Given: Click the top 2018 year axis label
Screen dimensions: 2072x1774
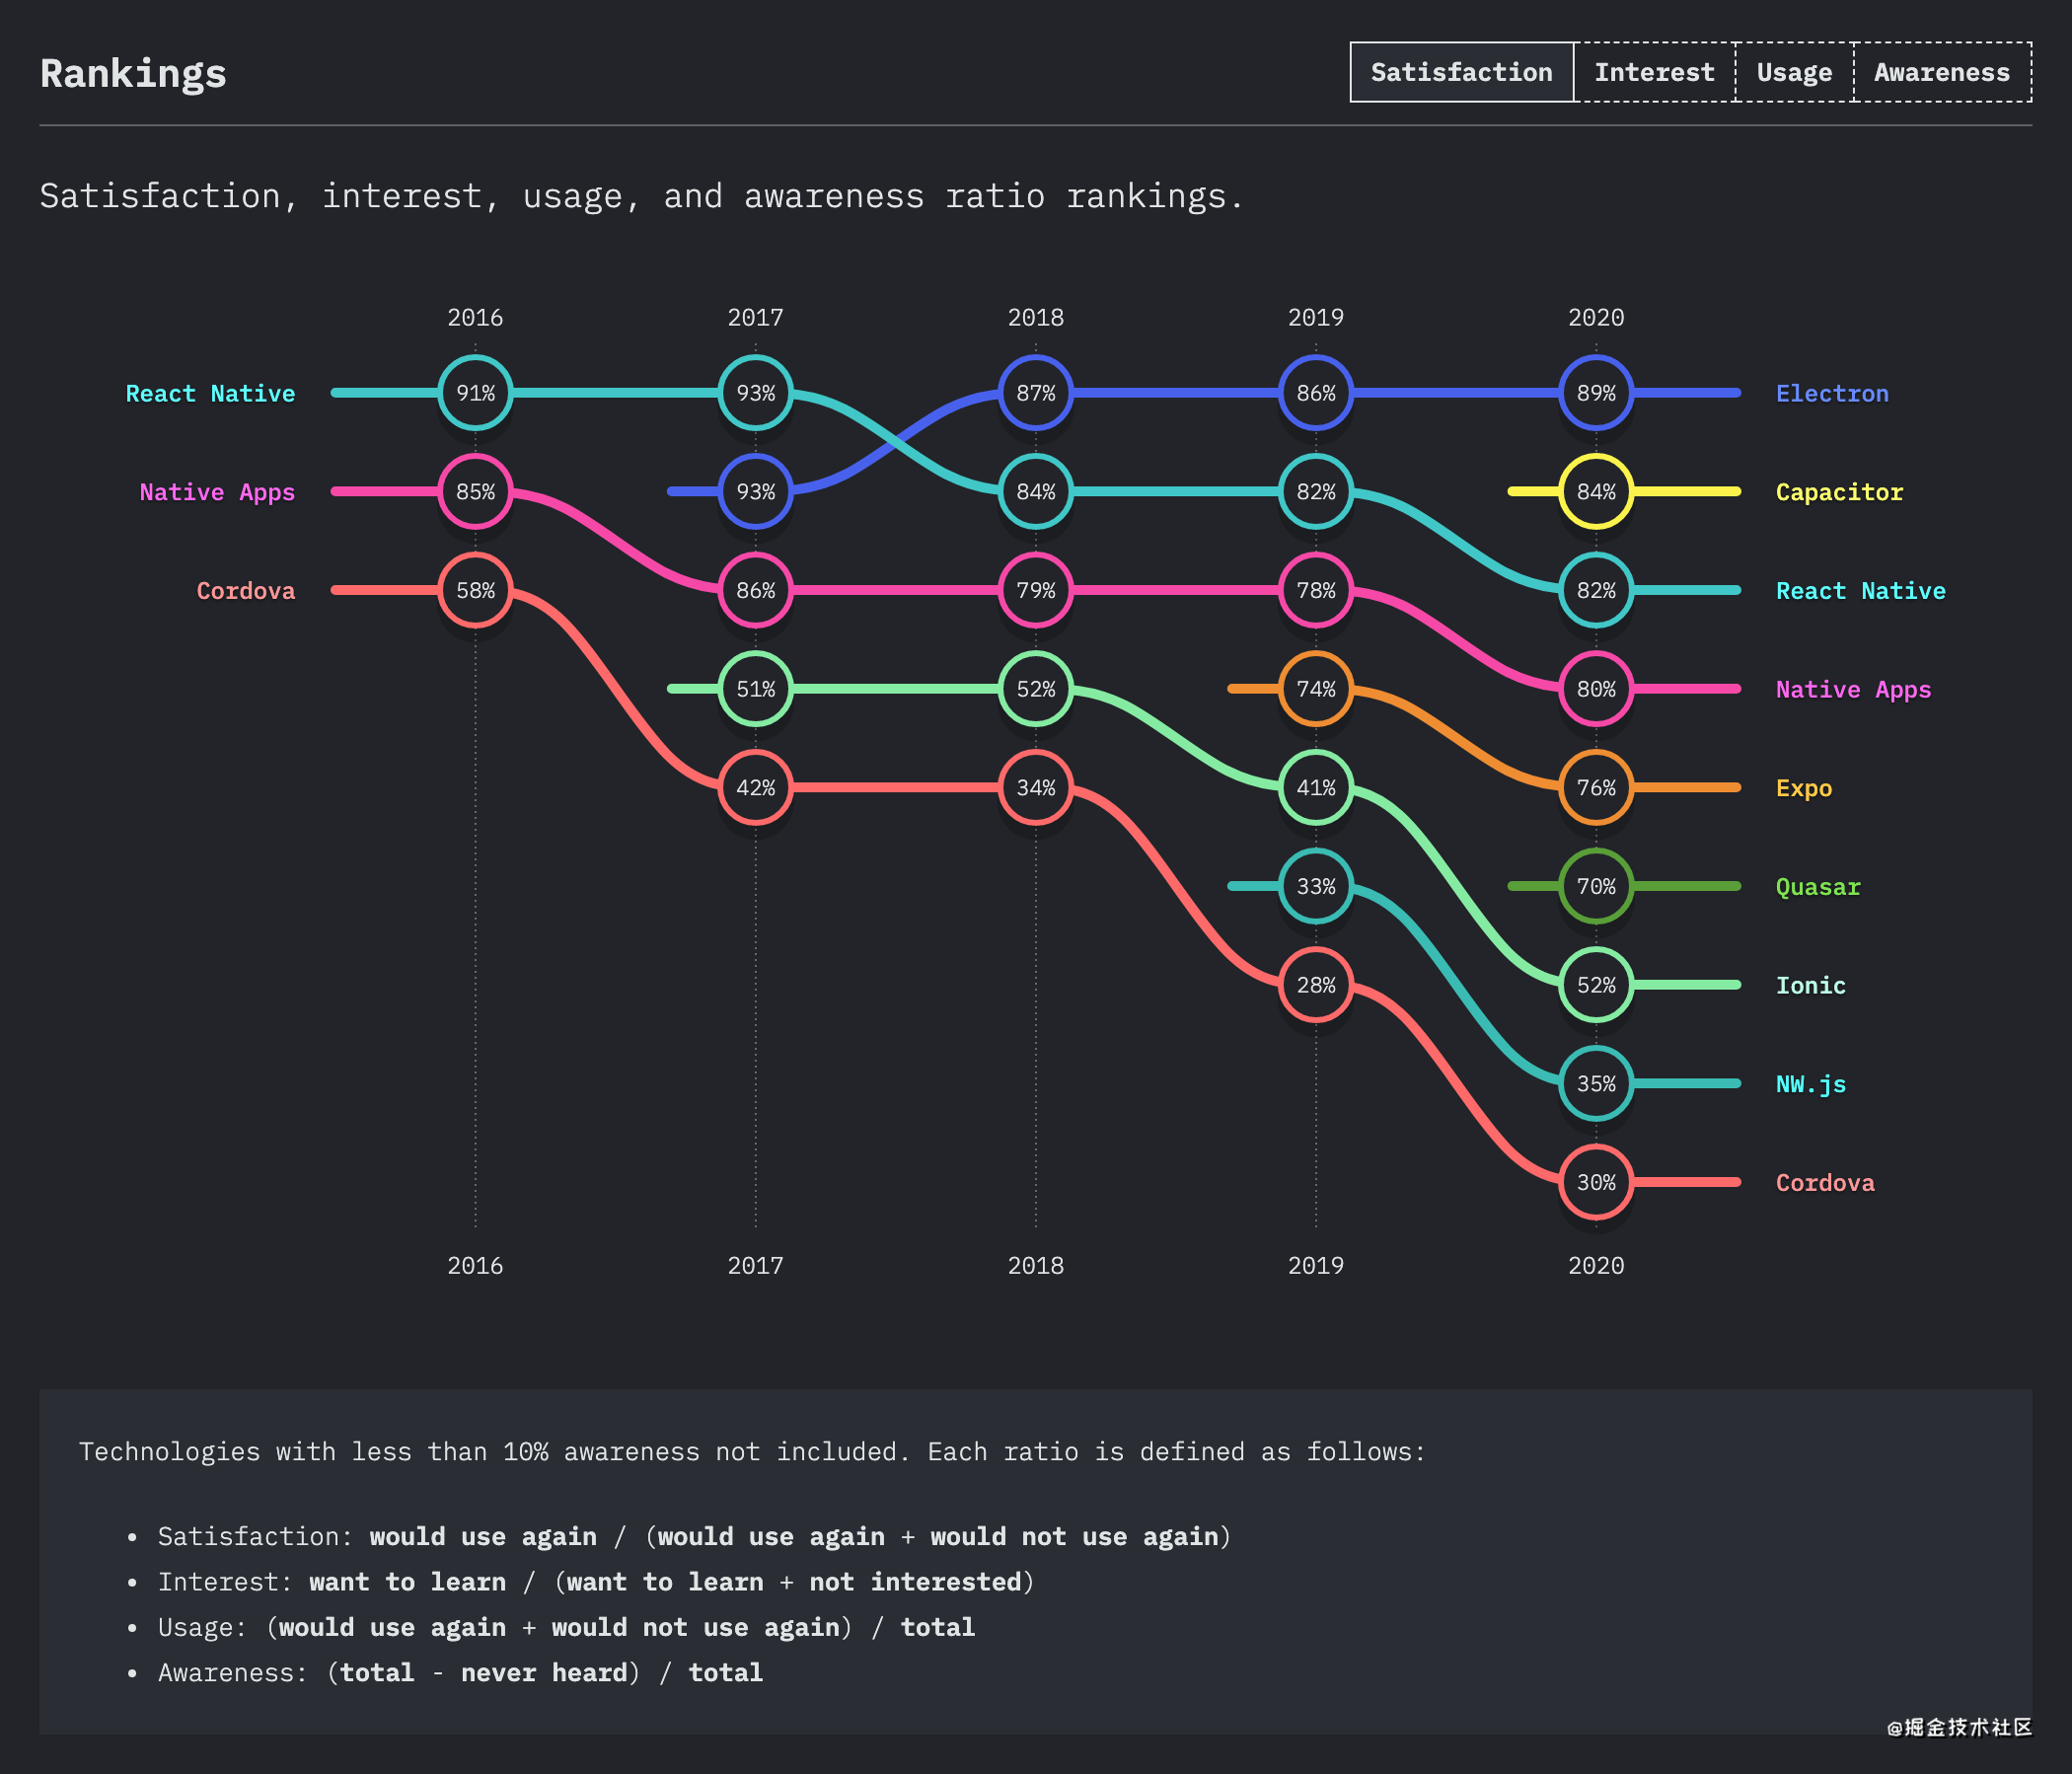Looking at the screenshot, I should point(1036,318).
